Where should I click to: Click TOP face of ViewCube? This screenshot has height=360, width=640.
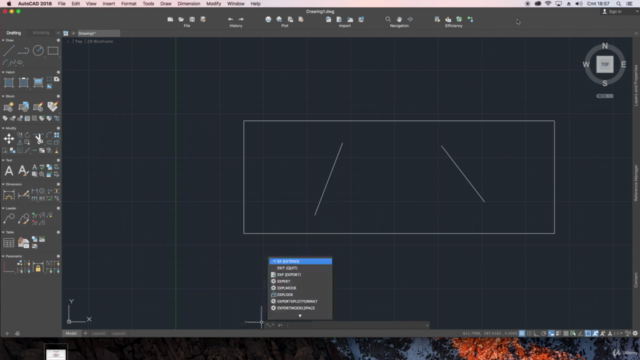[604, 64]
